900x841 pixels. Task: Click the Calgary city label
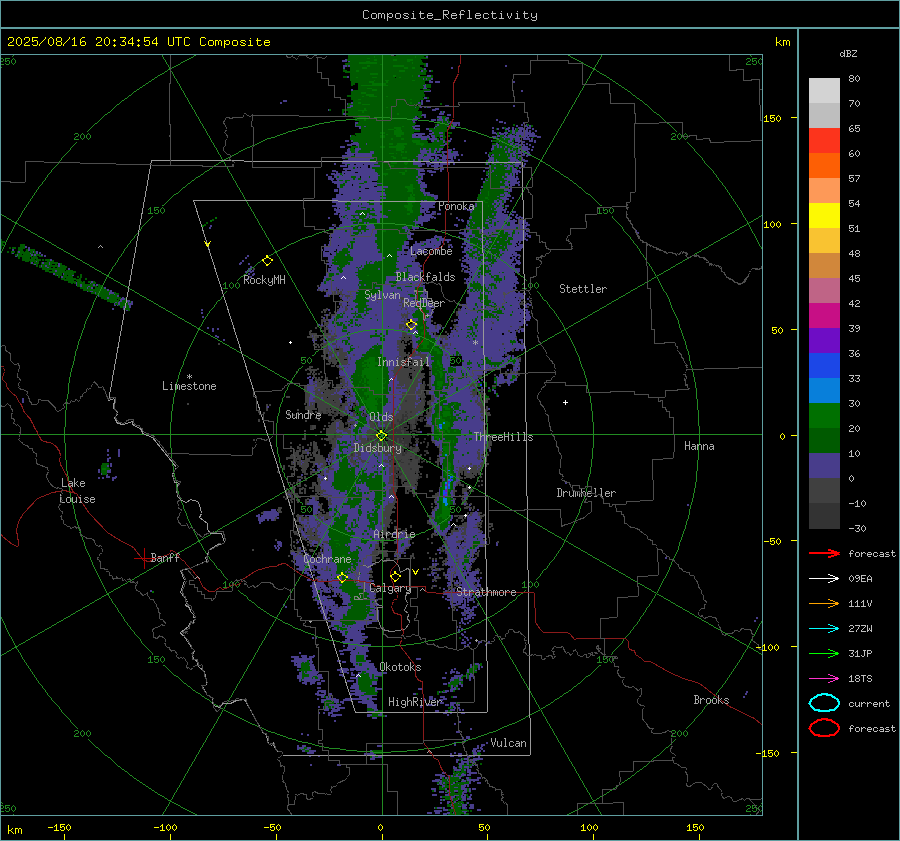390,588
